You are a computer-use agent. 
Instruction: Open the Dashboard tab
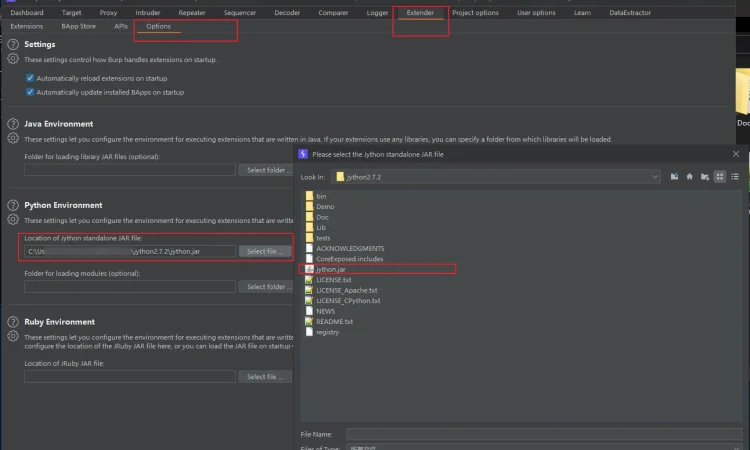tap(27, 13)
